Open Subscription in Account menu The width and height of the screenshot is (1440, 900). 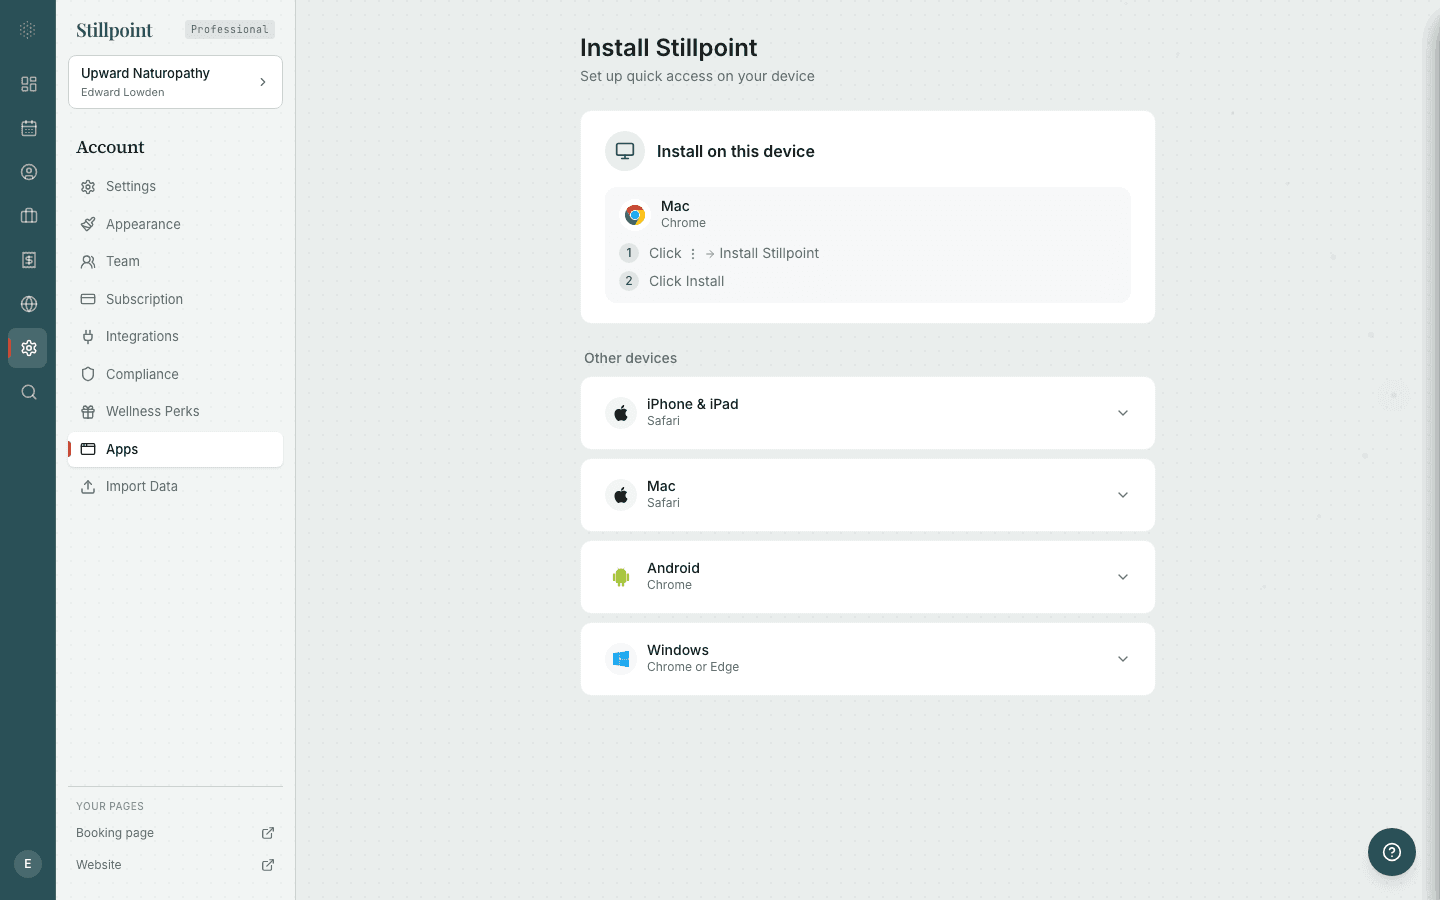175,299
